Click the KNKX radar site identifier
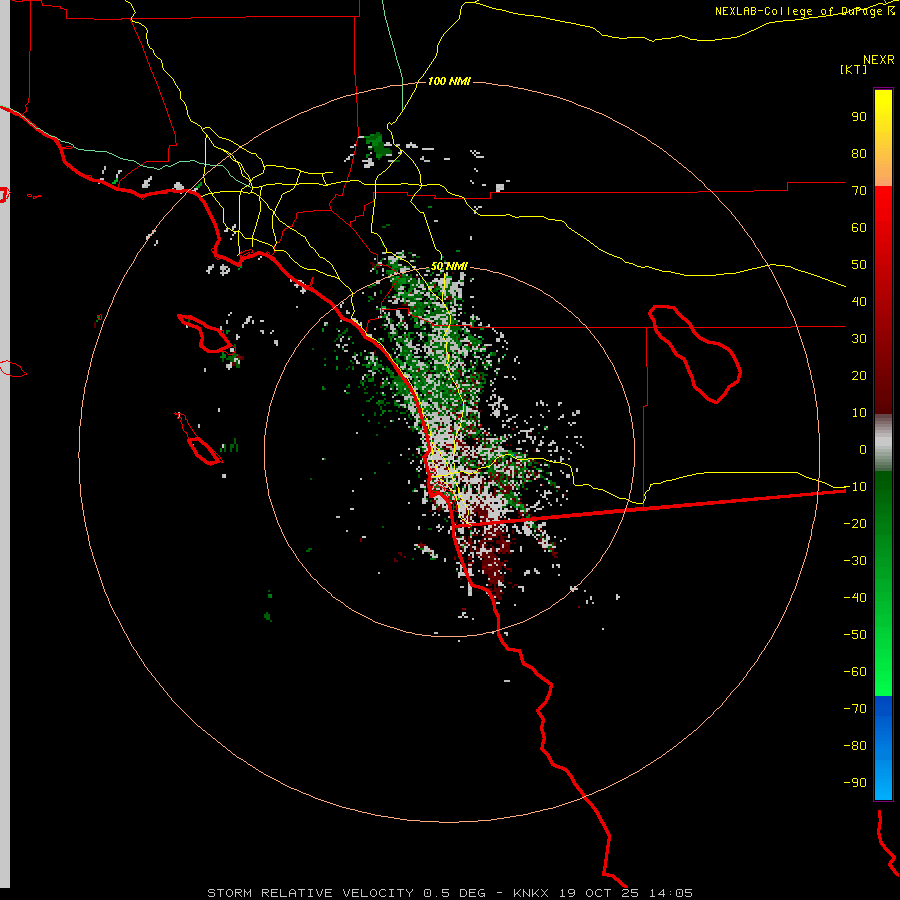900x900 pixels. tap(531, 893)
